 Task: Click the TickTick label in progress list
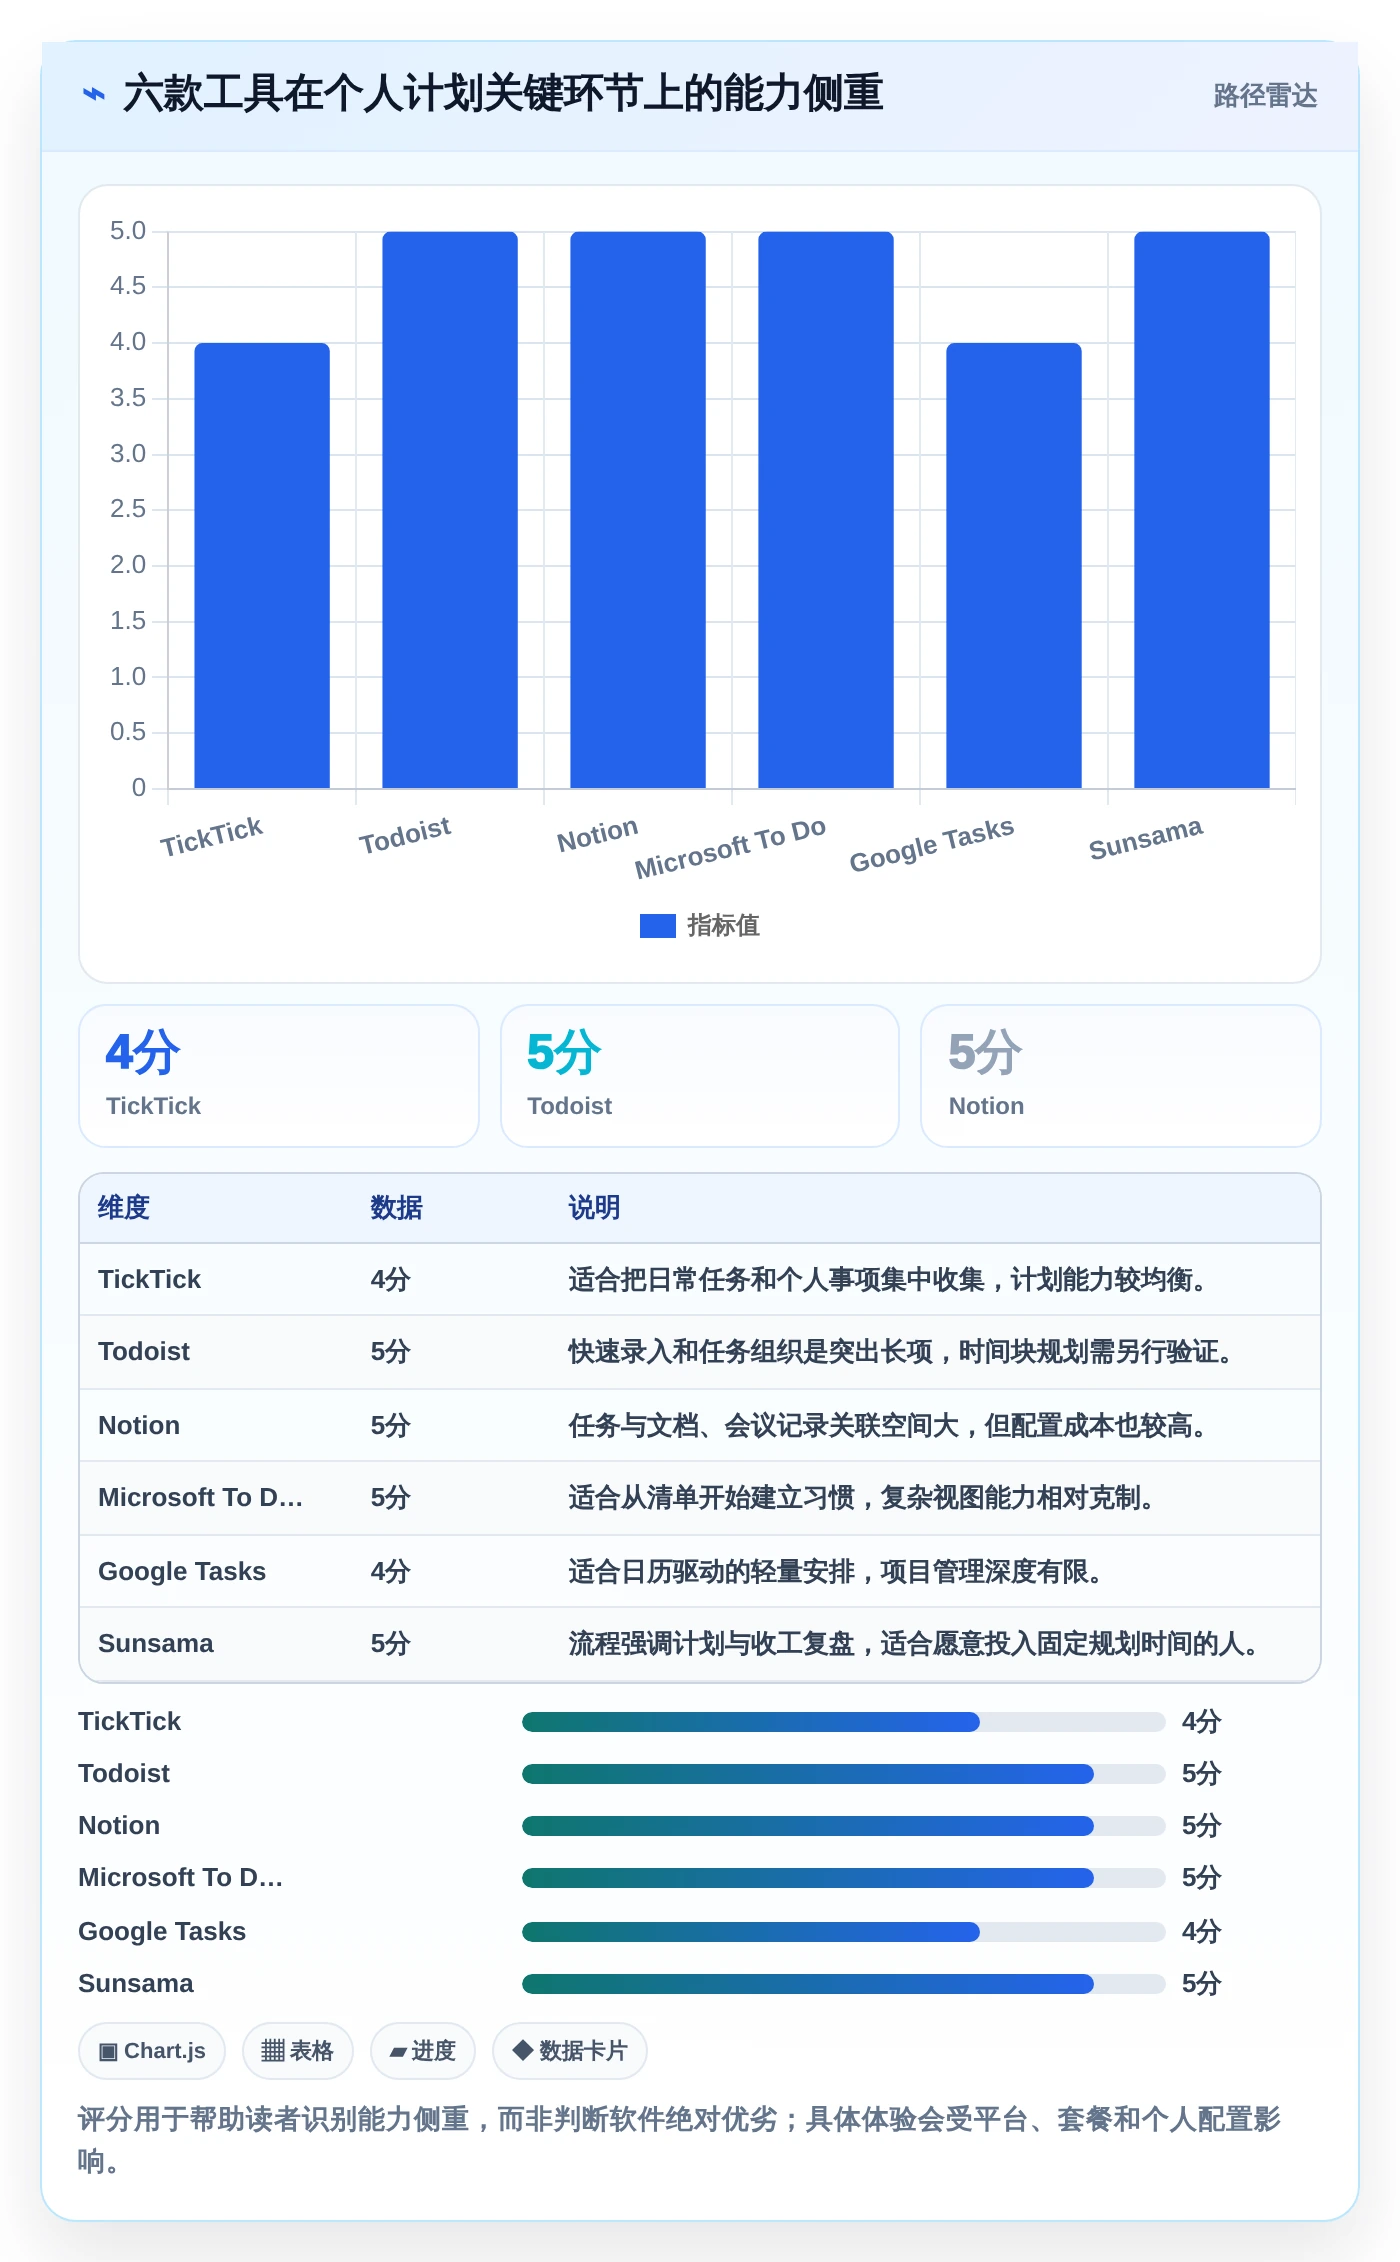130,1722
